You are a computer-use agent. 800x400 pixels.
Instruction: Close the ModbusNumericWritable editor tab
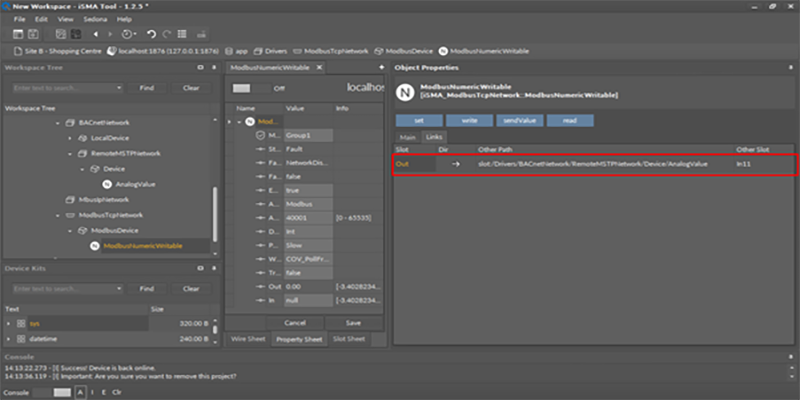(319, 67)
